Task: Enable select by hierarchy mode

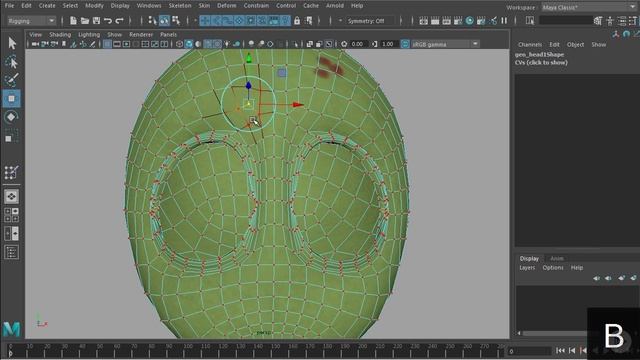Action: click(x=153, y=20)
